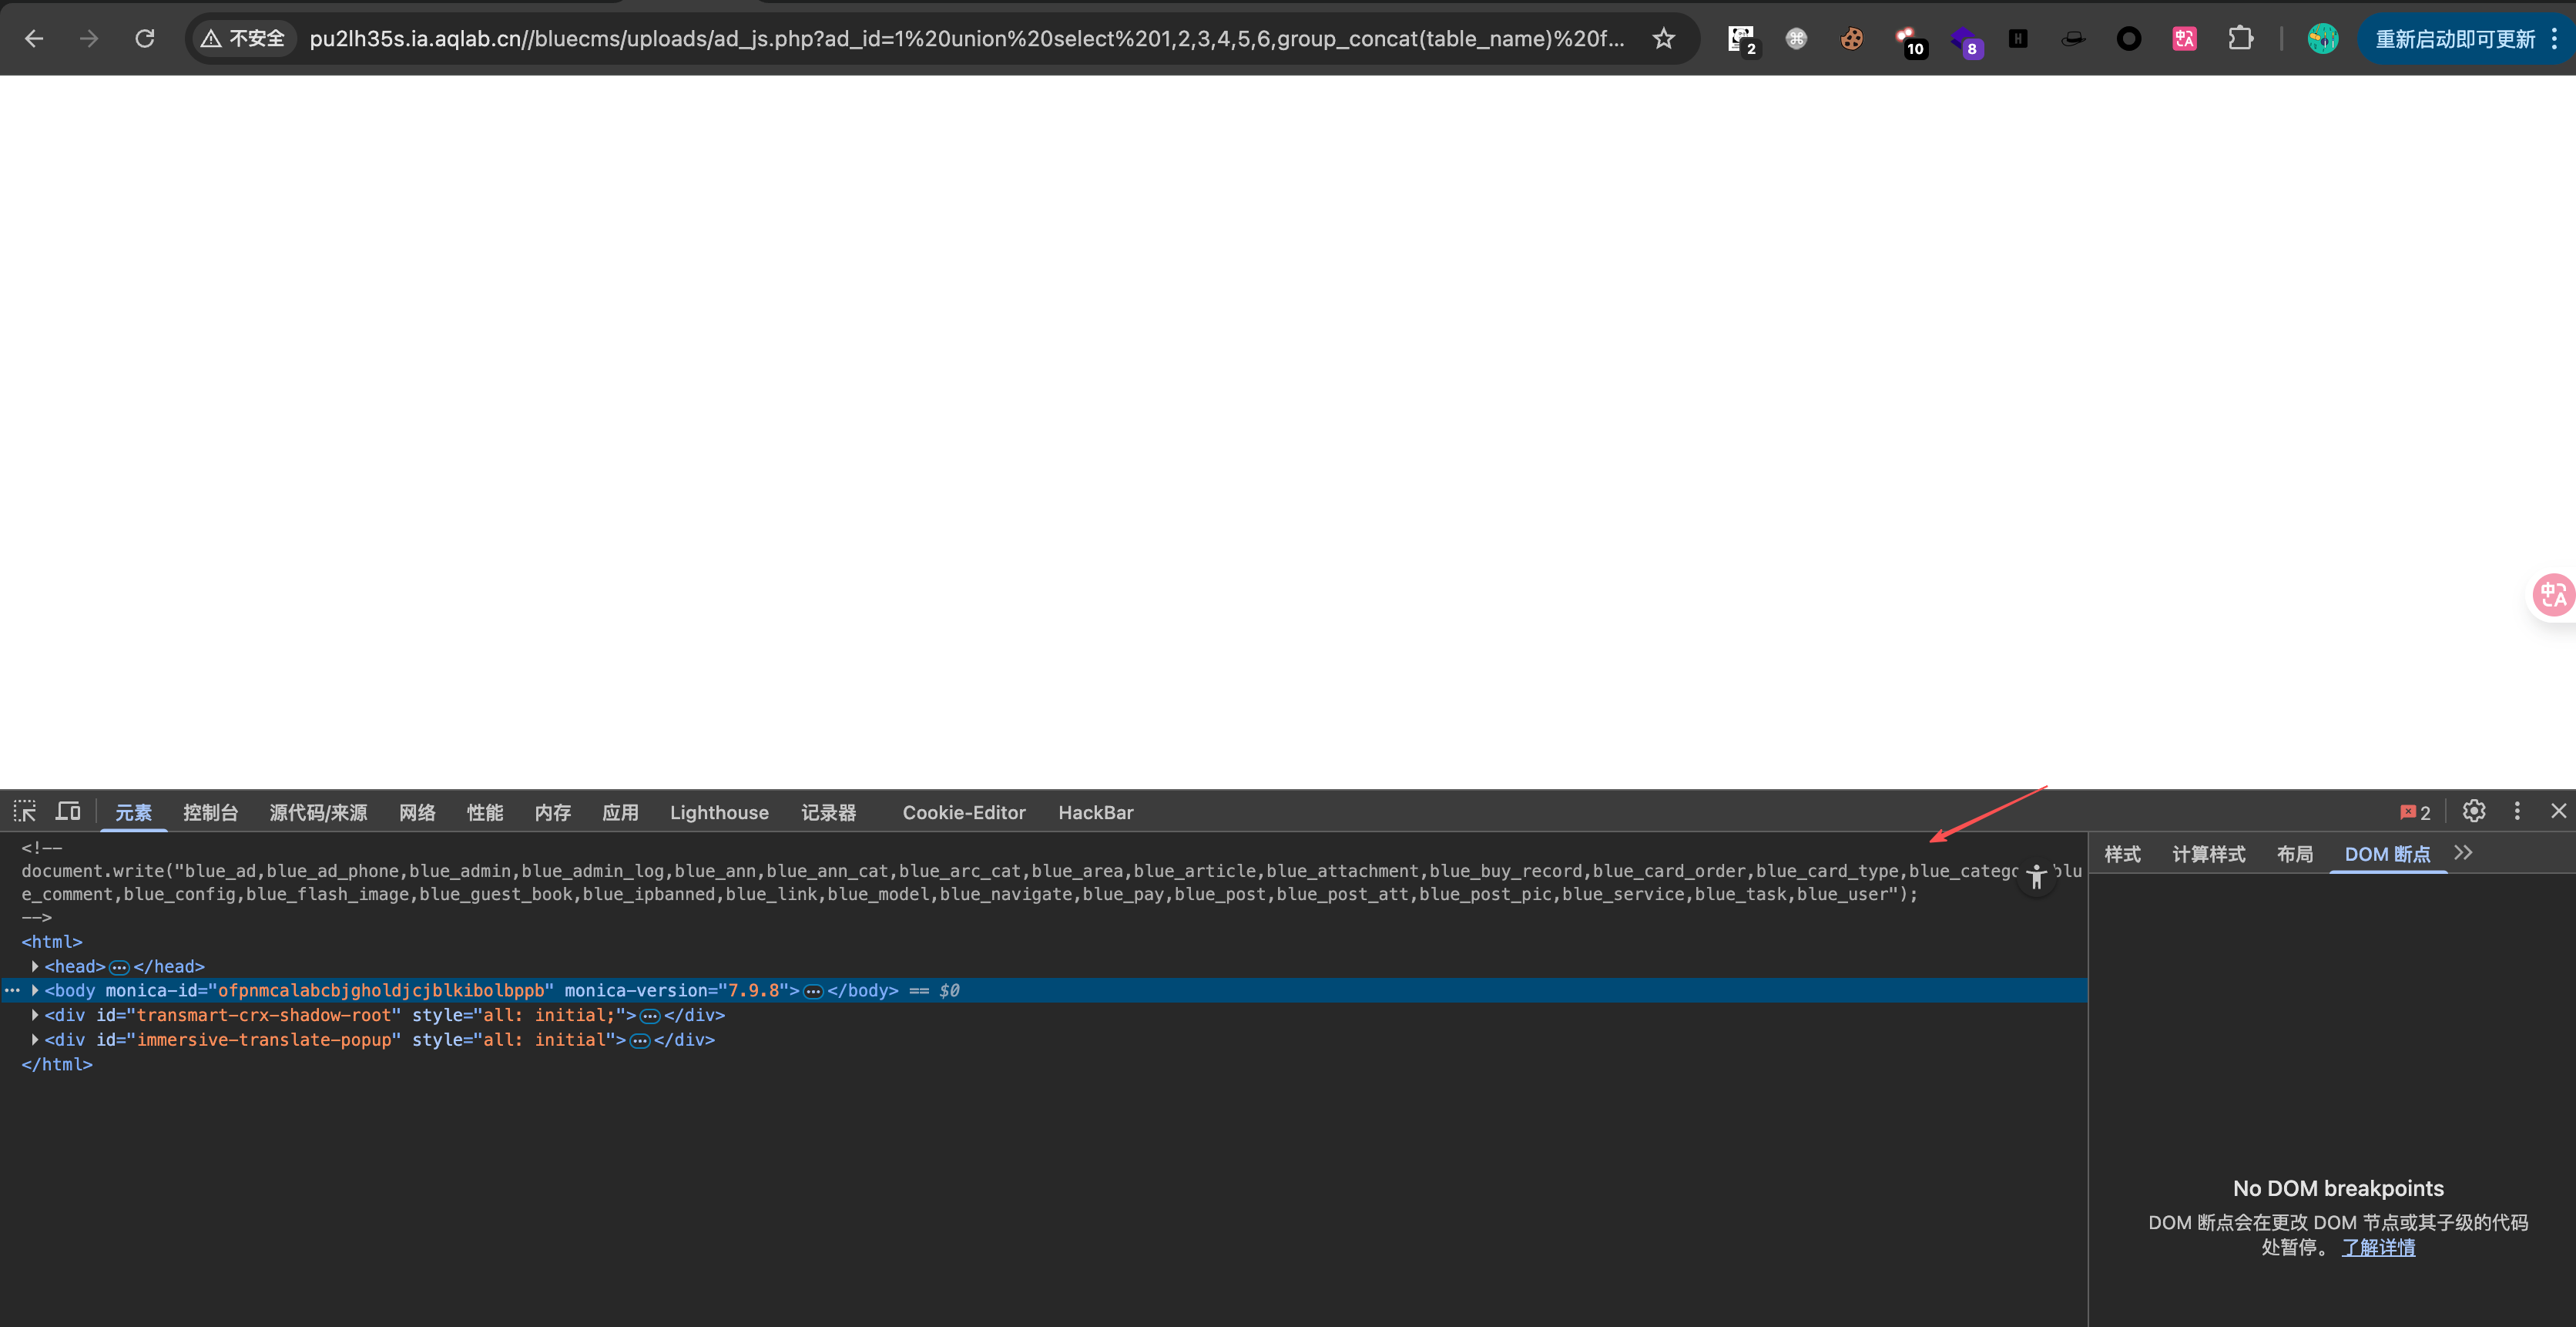
Task: Toggle the 不安全 site security indicator
Action: click(244, 39)
